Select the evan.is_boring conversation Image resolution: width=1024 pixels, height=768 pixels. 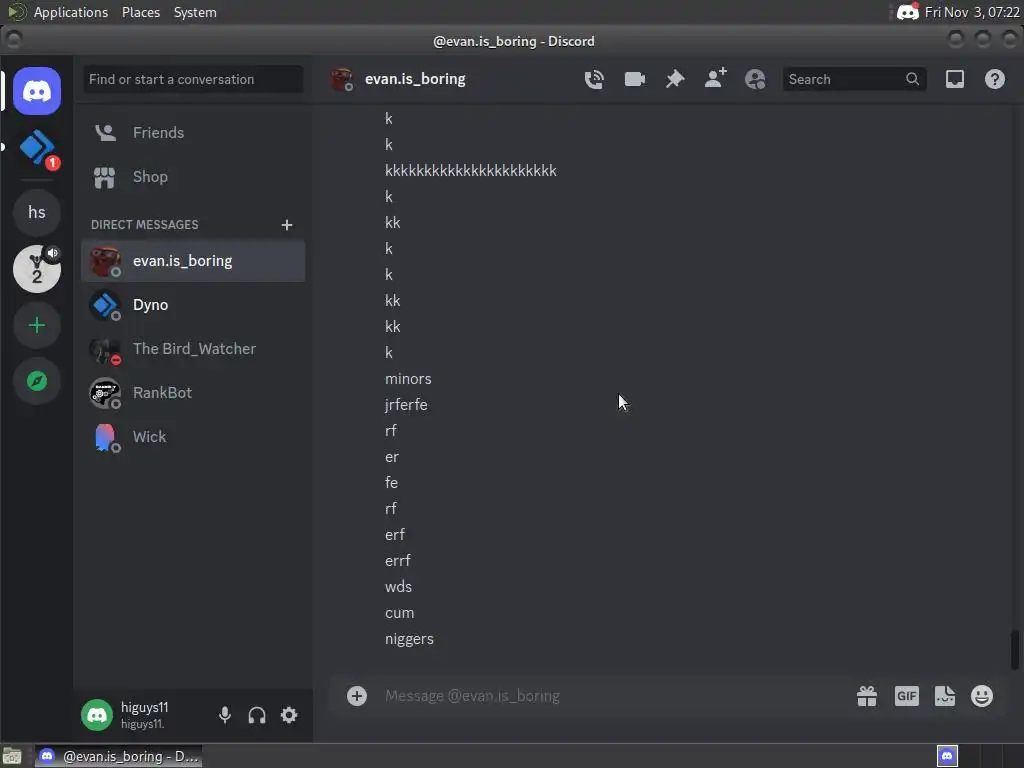(193, 261)
